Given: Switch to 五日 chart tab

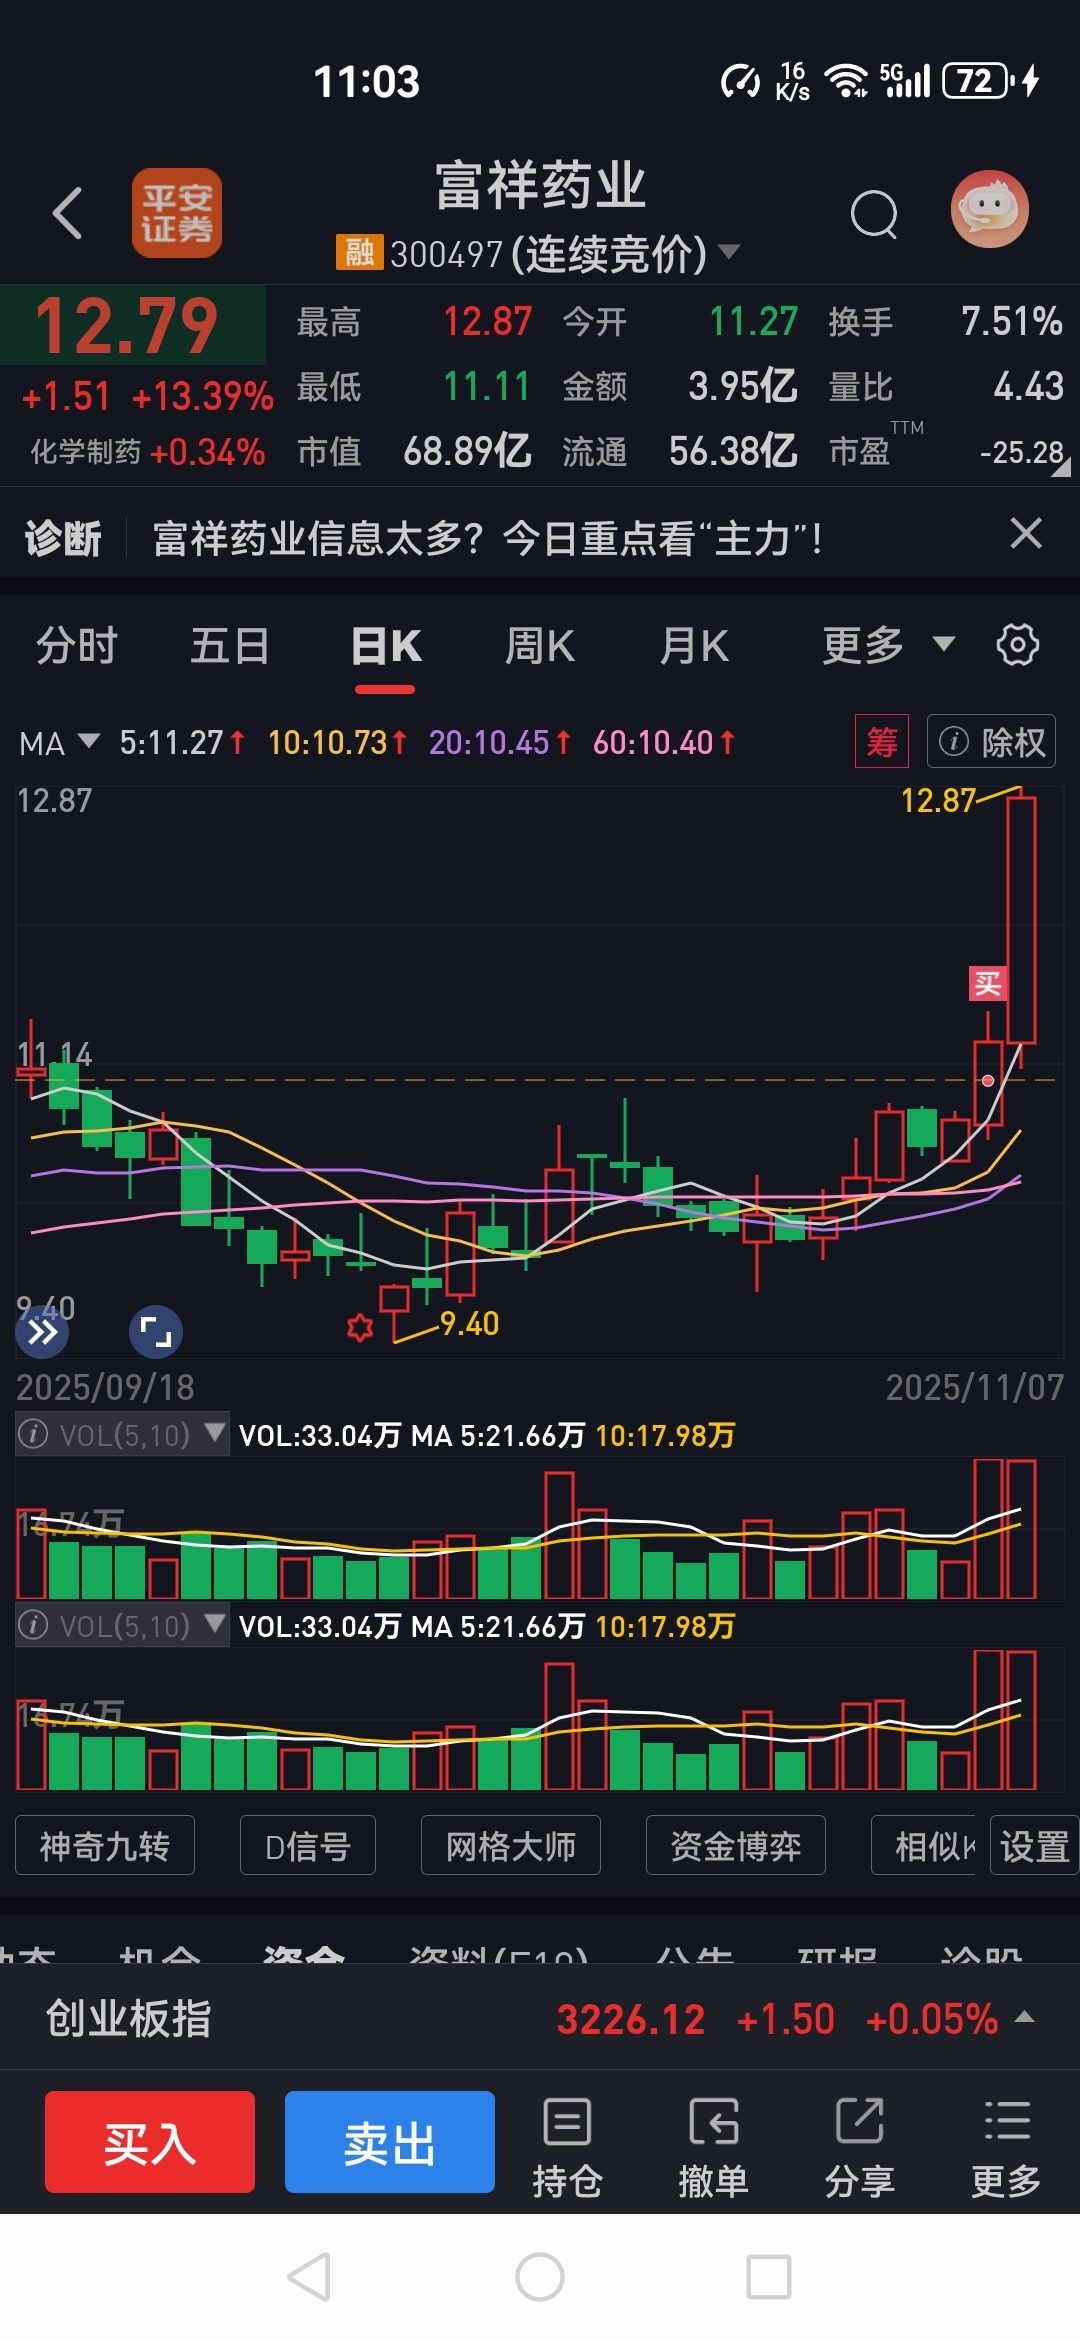Looking at the screenshot, I should point(230,645).
